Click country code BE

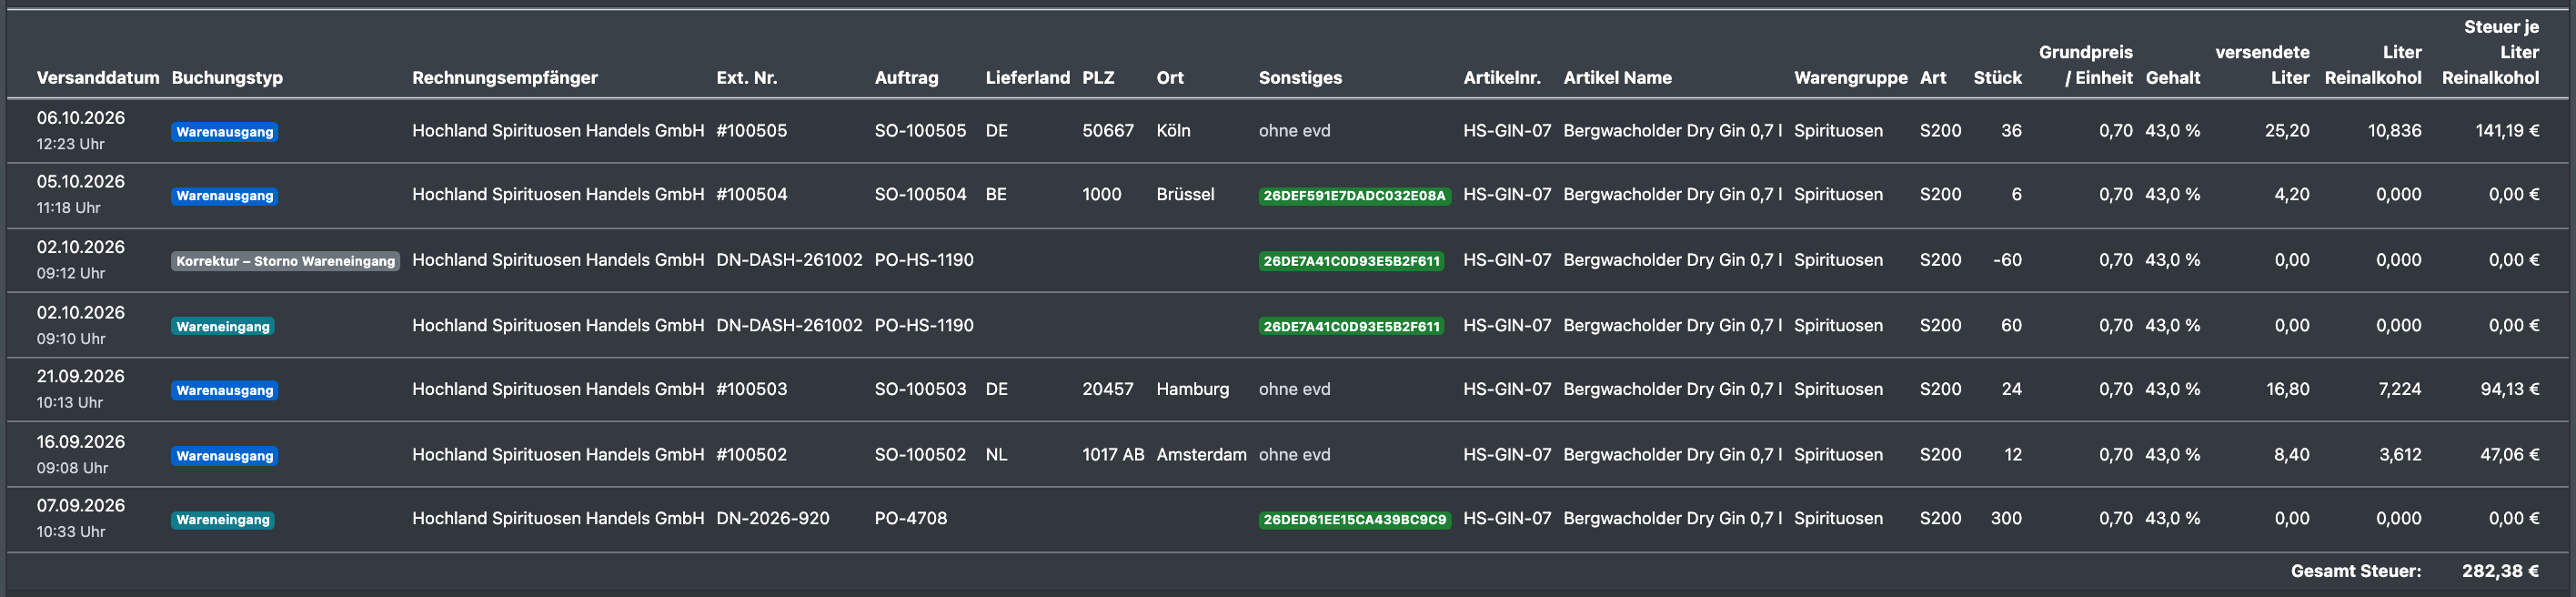(996, 195)
